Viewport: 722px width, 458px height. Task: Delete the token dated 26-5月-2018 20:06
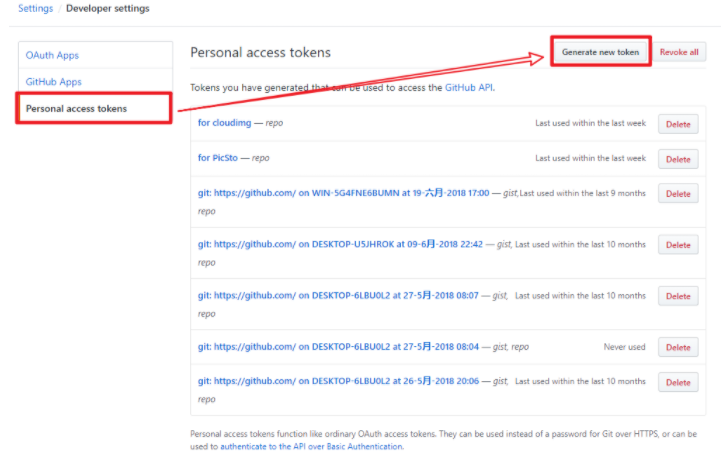[x=678, y=383]
